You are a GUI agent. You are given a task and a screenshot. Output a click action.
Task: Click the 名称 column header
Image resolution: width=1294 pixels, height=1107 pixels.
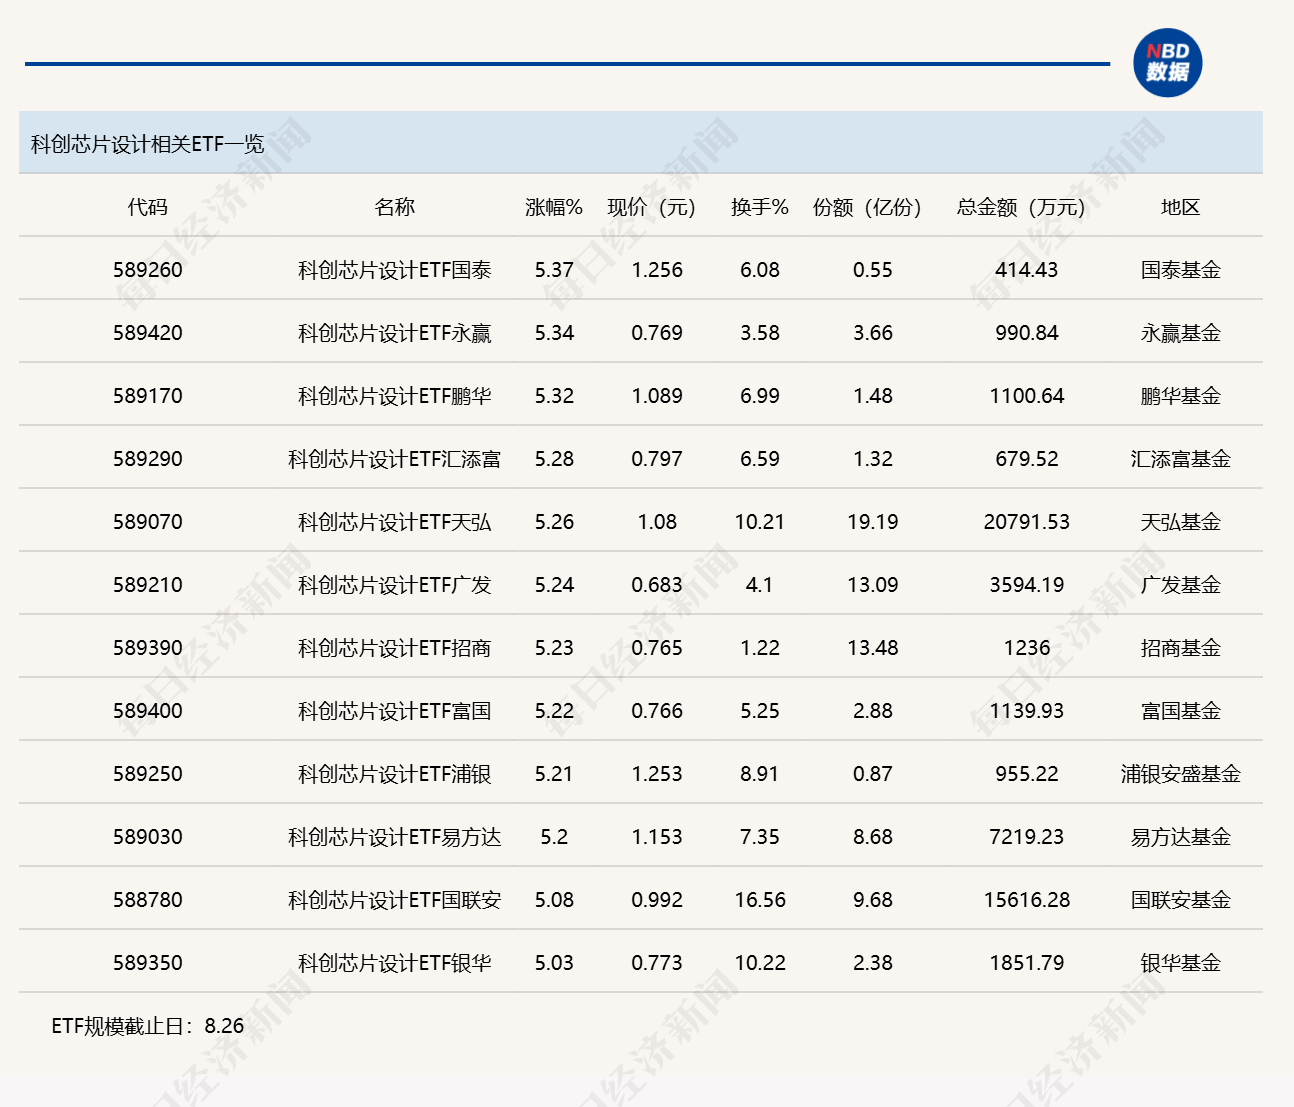pyautogui.click(x=394, y=207)
